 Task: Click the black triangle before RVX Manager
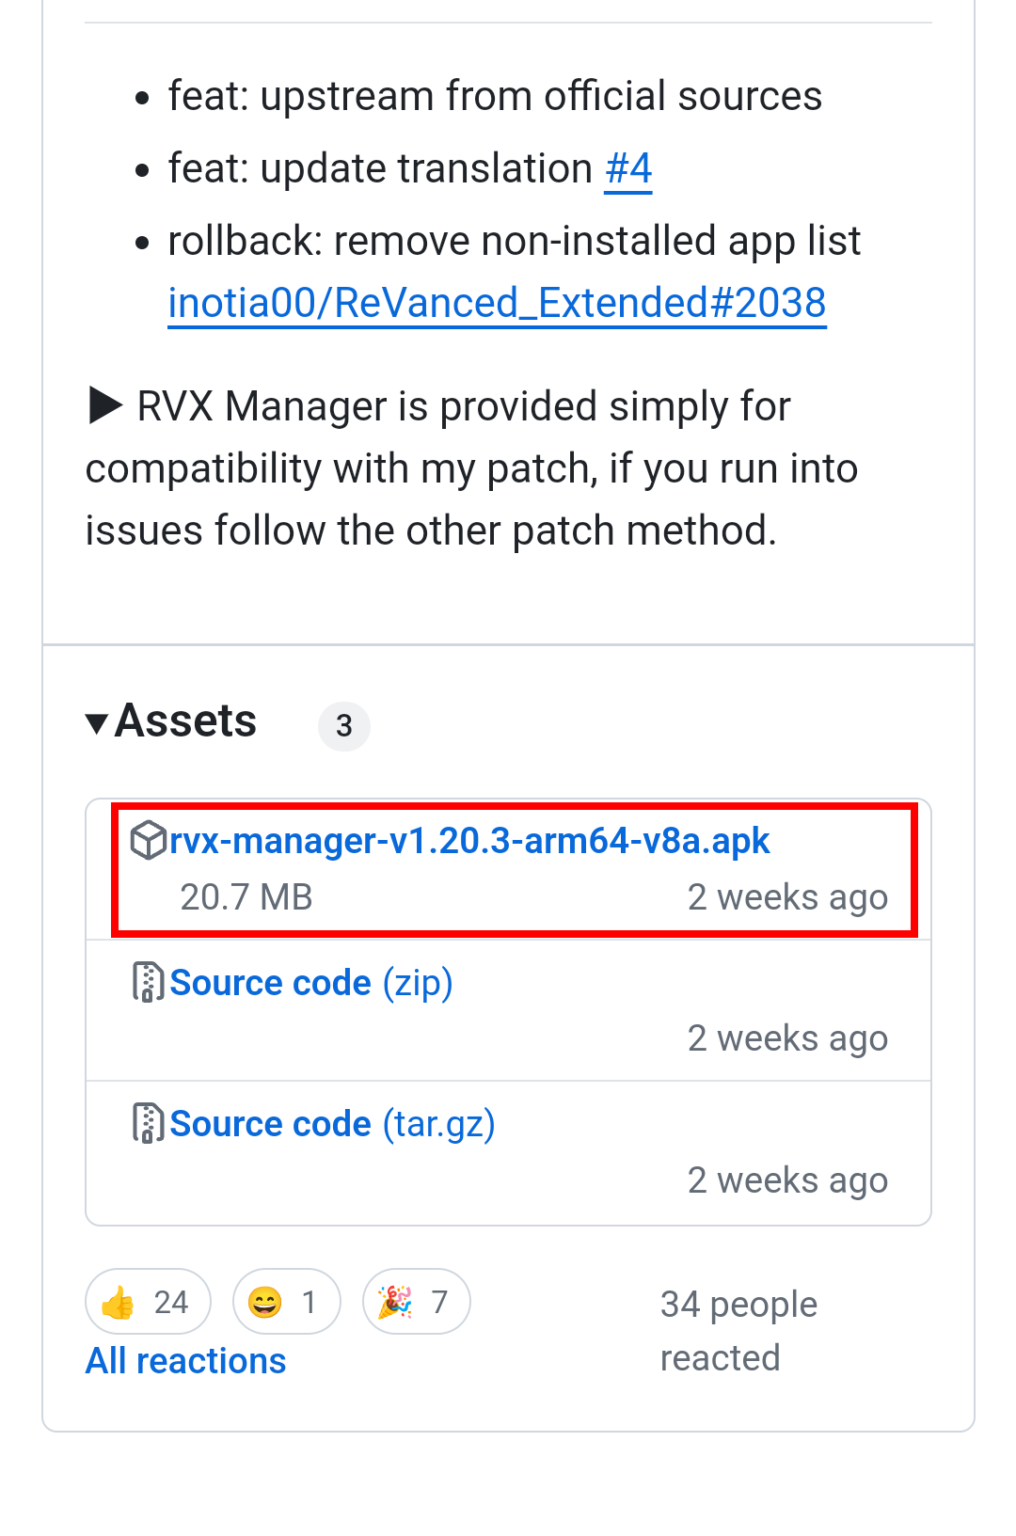(105, 406)
